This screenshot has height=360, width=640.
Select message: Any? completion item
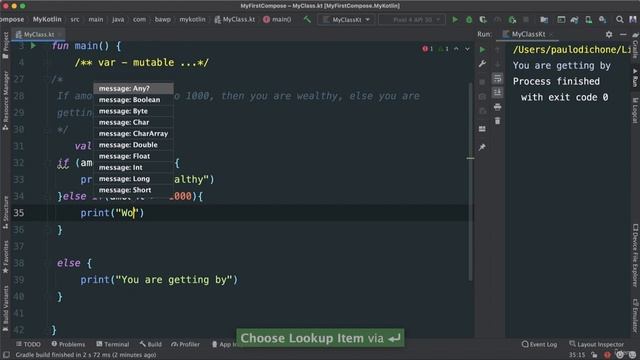133,88
